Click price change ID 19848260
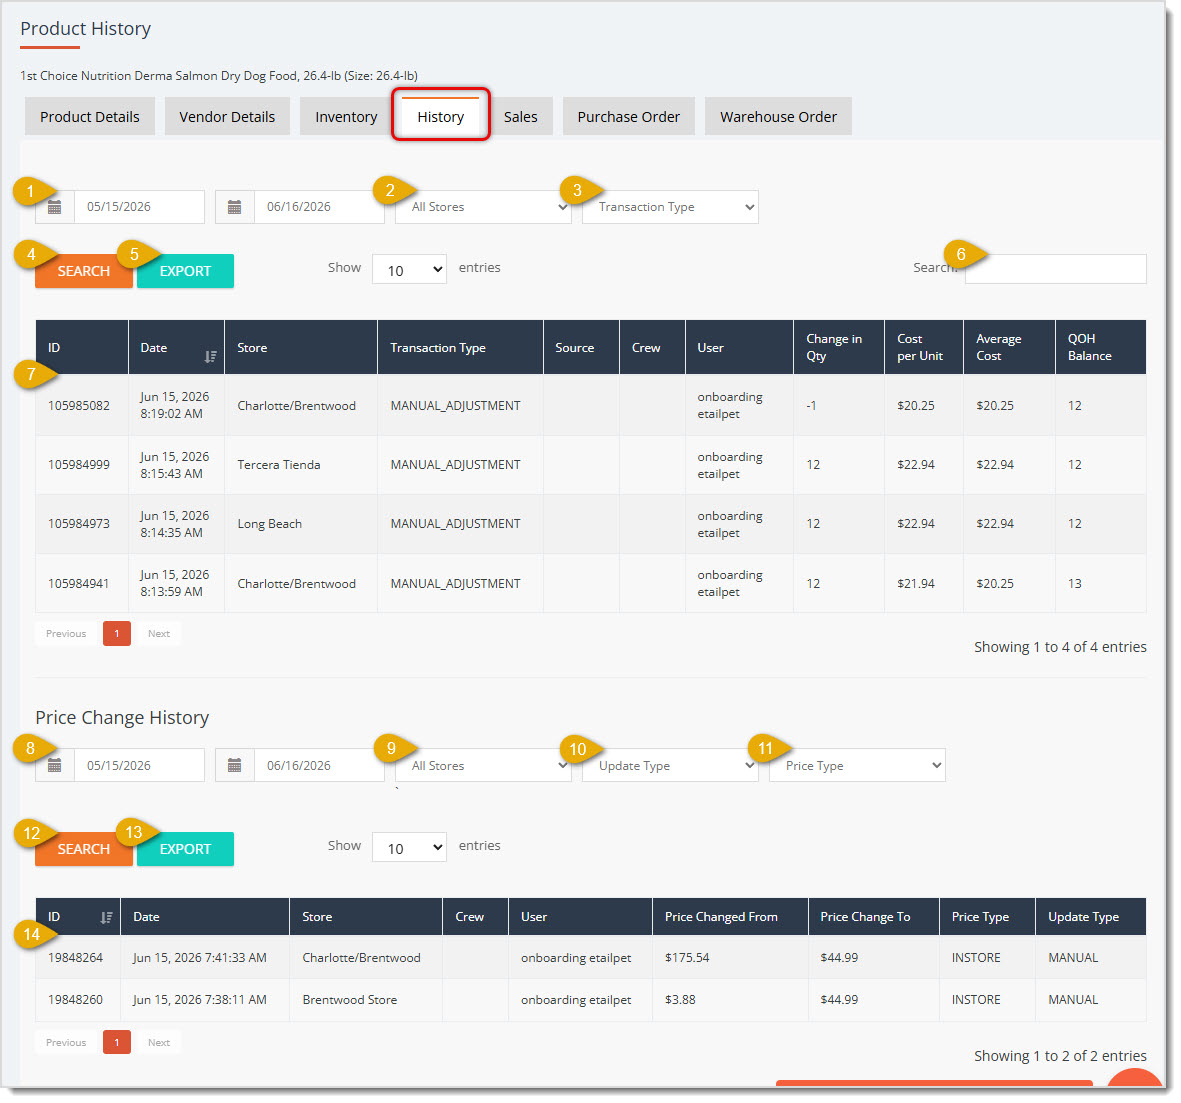 point(75,1000)
